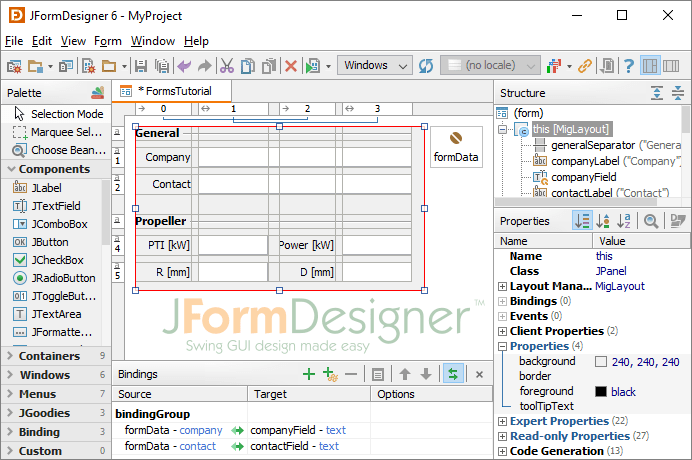
Task: Collapse the 'this [MigLayout]' tree node
Action: [x=502, y=130]
